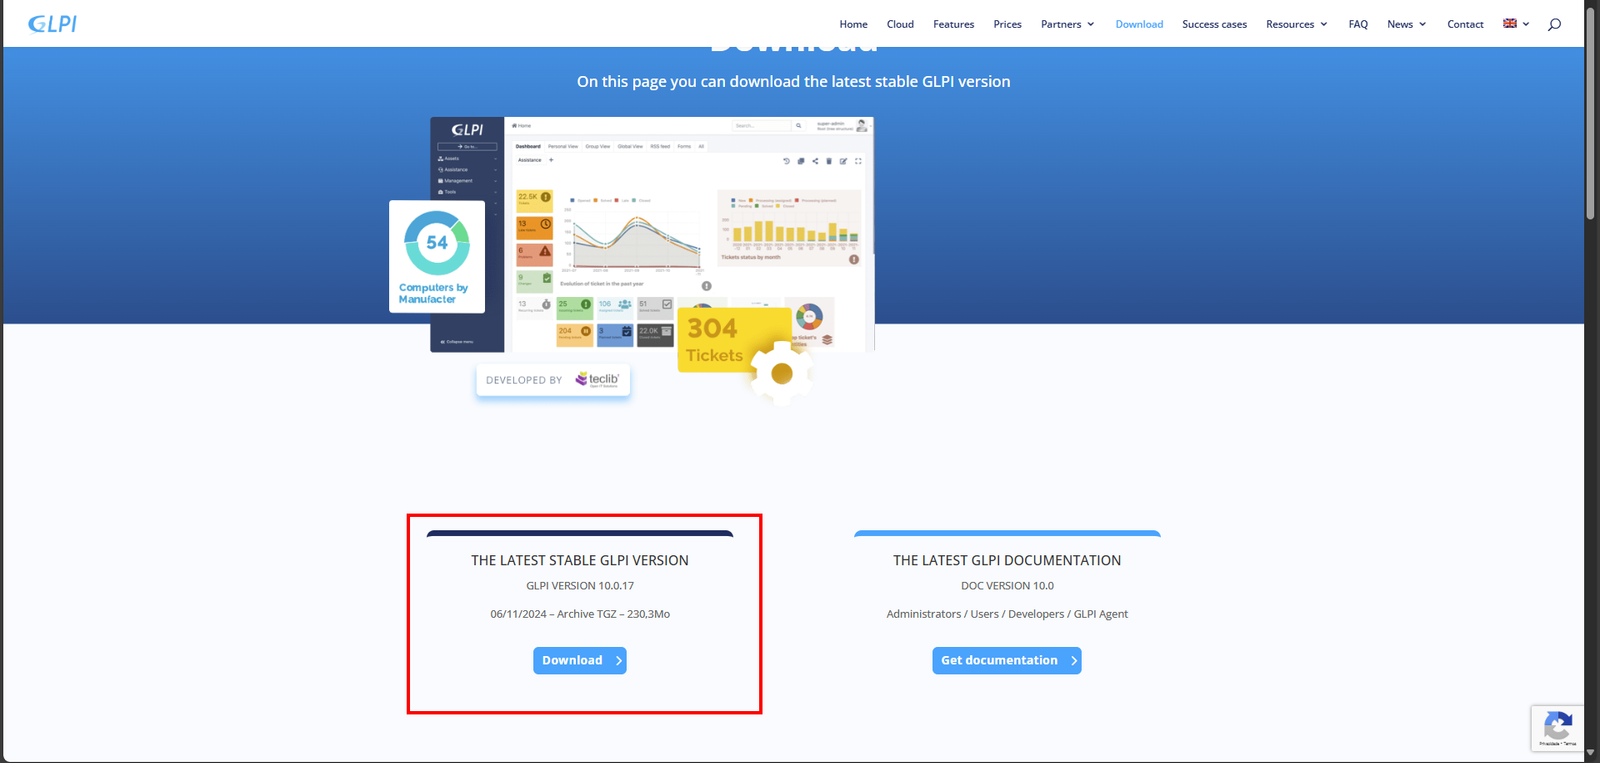Click the Computers by Manufacturer donut card
Image resolution: width=1600 pixels, height=763 pixels.
point(437,256)
